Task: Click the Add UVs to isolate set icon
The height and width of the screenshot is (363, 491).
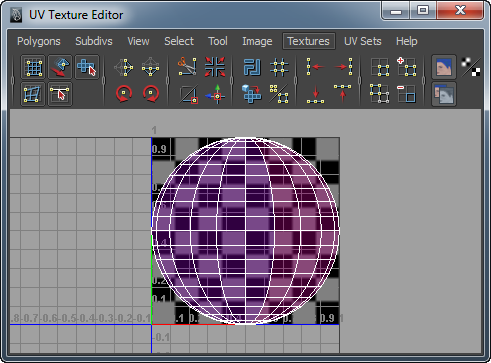Action: (x=407, y=67)
